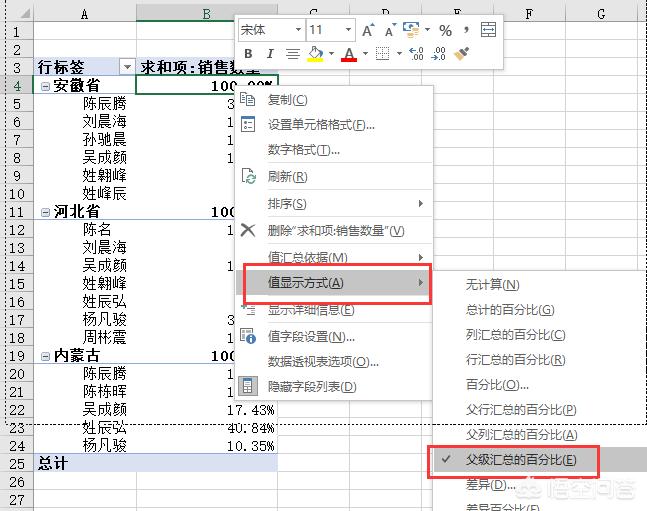
Task: Increase decimal places
Action: [x=416, y=54]
